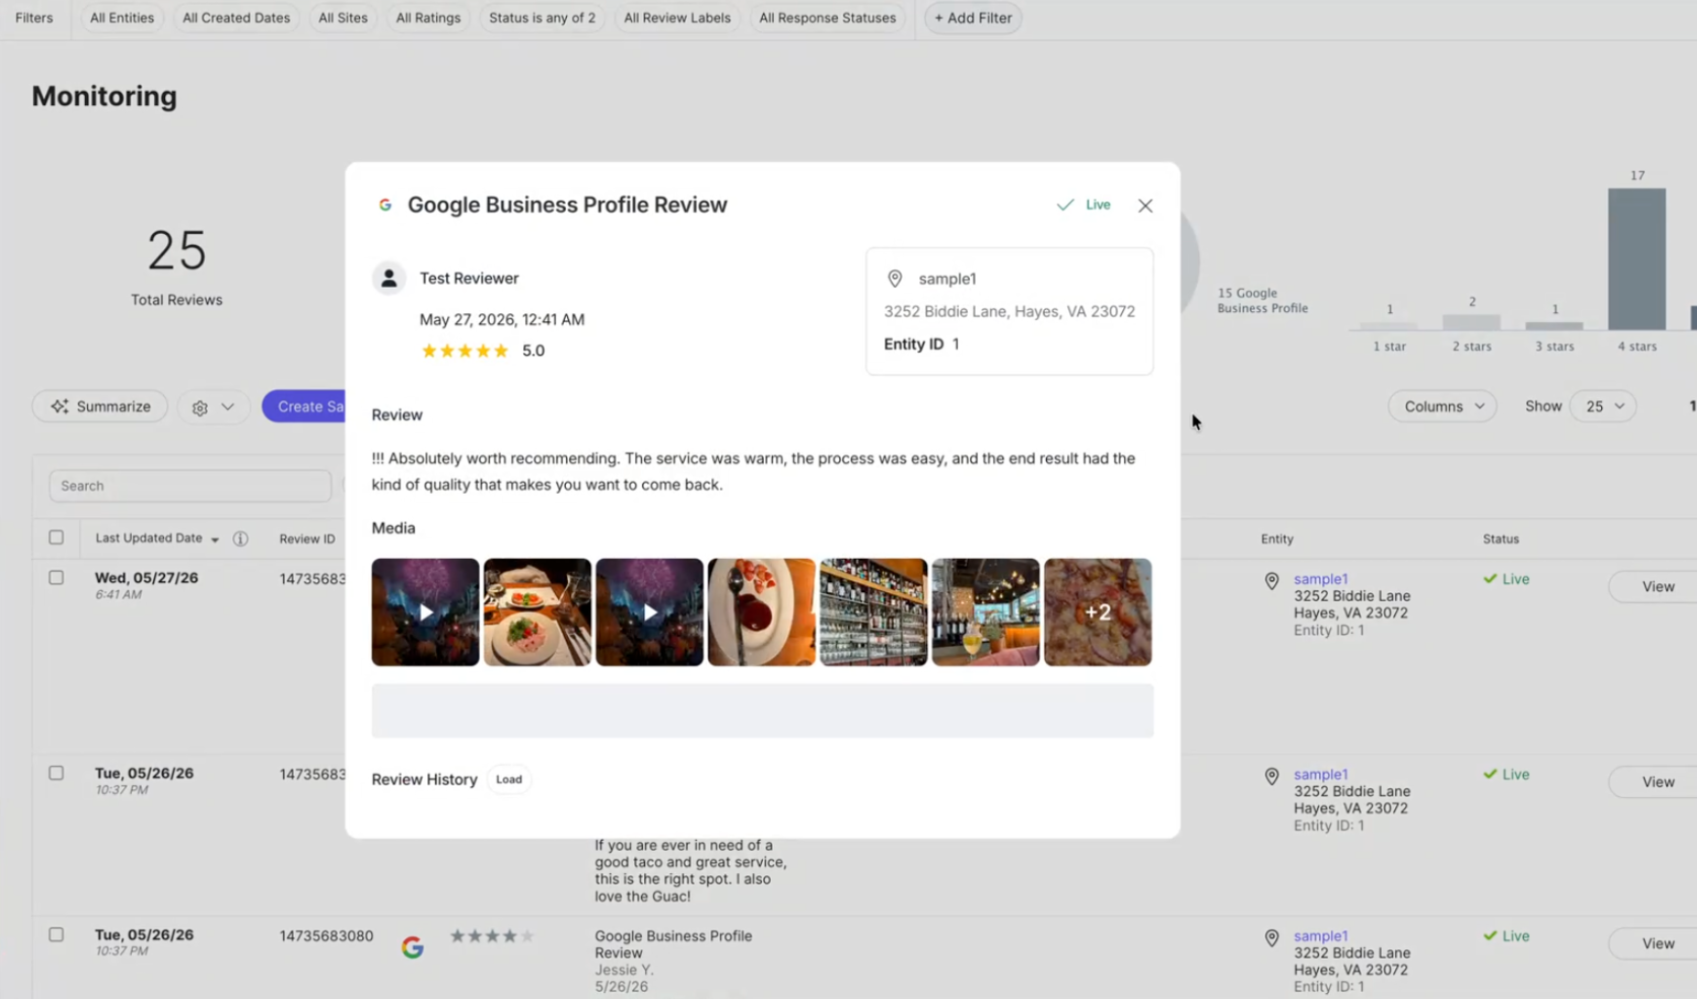The image size is (1697, 999).
Task: Open the bar shelves photo thumbnail
Action: 873,612
